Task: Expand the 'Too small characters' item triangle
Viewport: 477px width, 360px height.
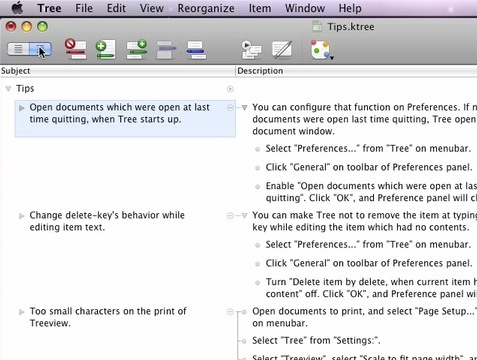Action: click(22, 312)
